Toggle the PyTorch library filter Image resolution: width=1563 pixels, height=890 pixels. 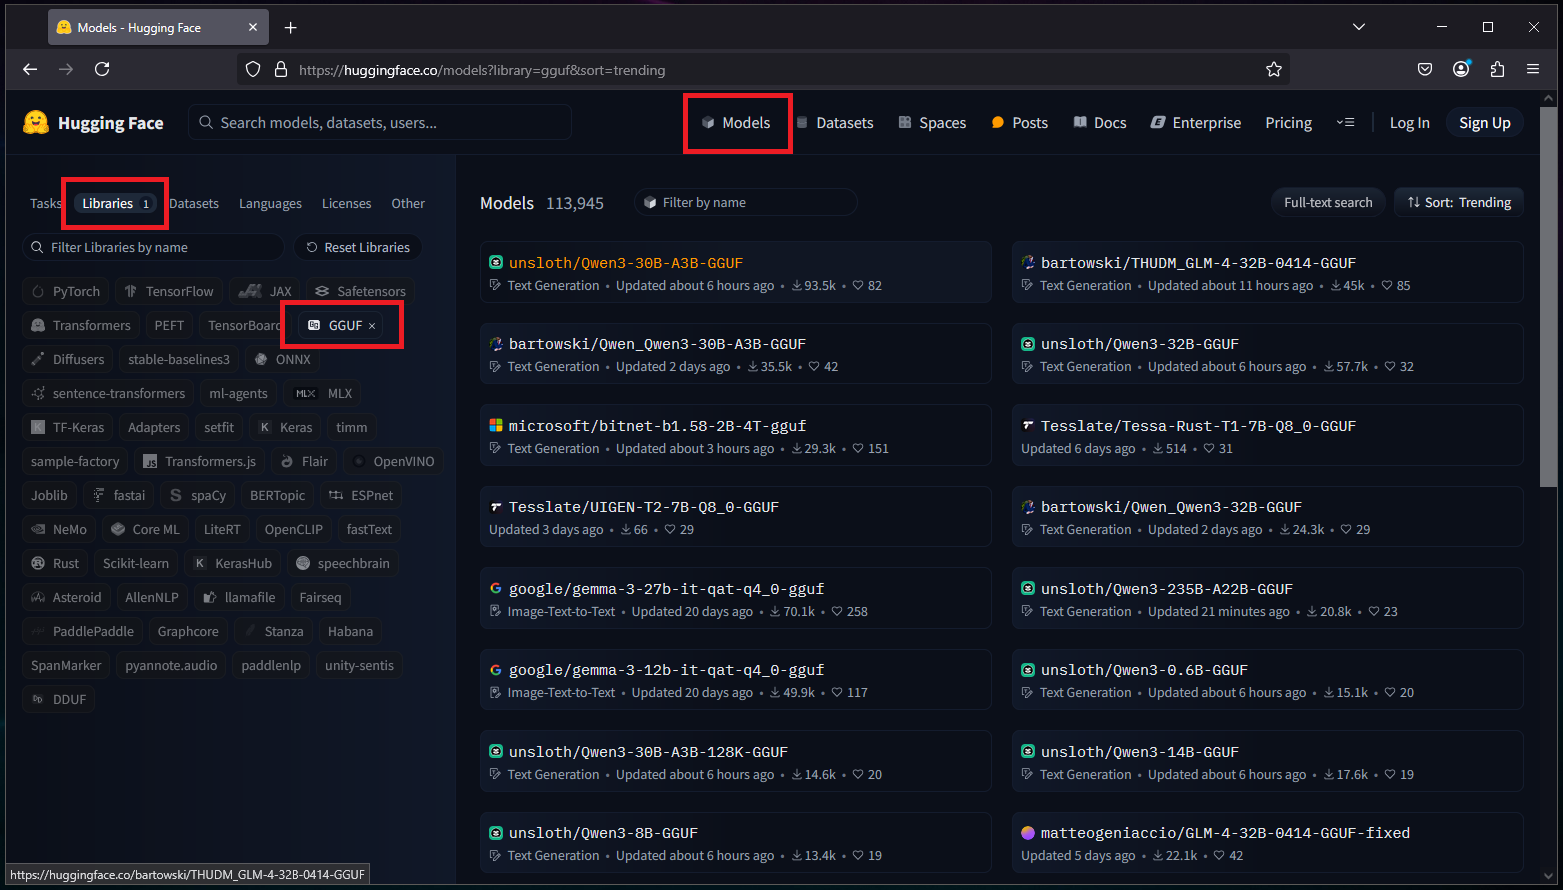pyautogui.click(x=66, y=291)
